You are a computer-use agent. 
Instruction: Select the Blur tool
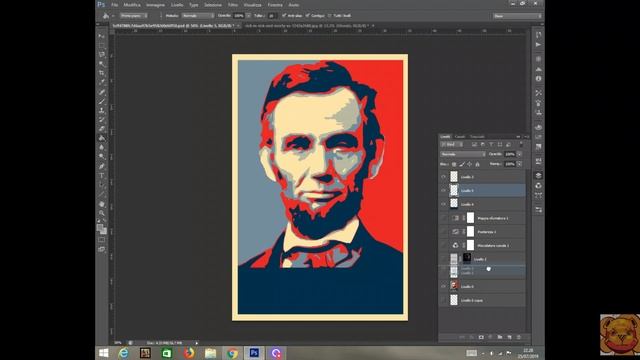[x=101, y=148]
